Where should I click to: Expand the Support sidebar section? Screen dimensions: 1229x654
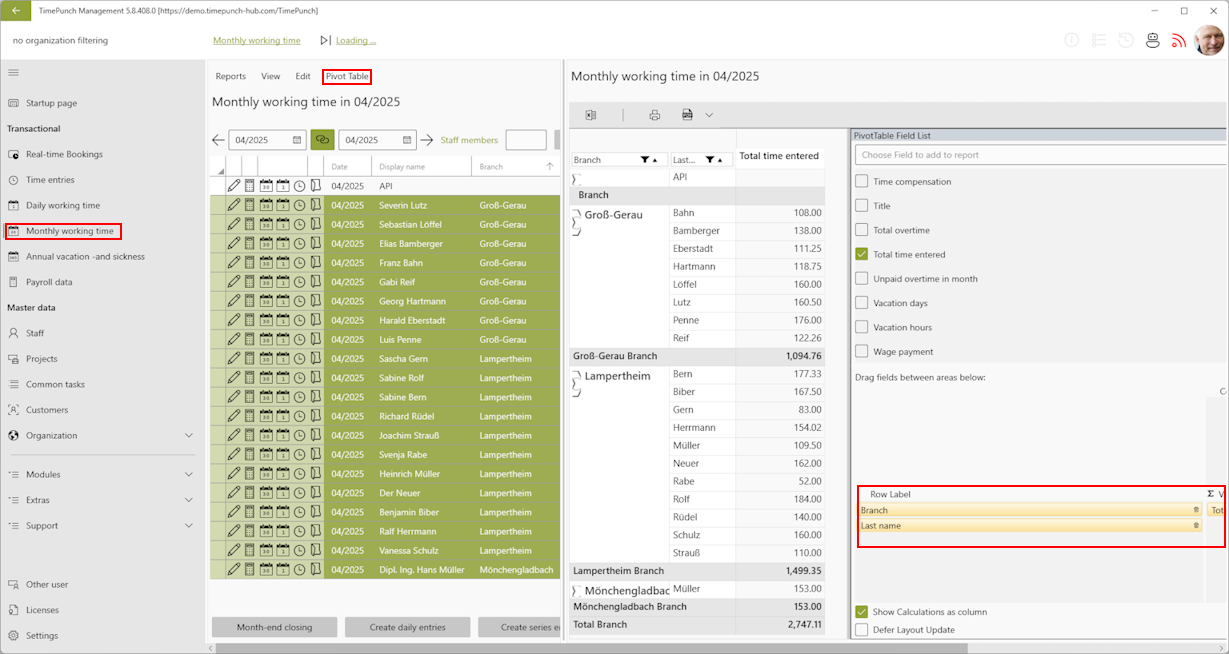click(x=189, y=526)
